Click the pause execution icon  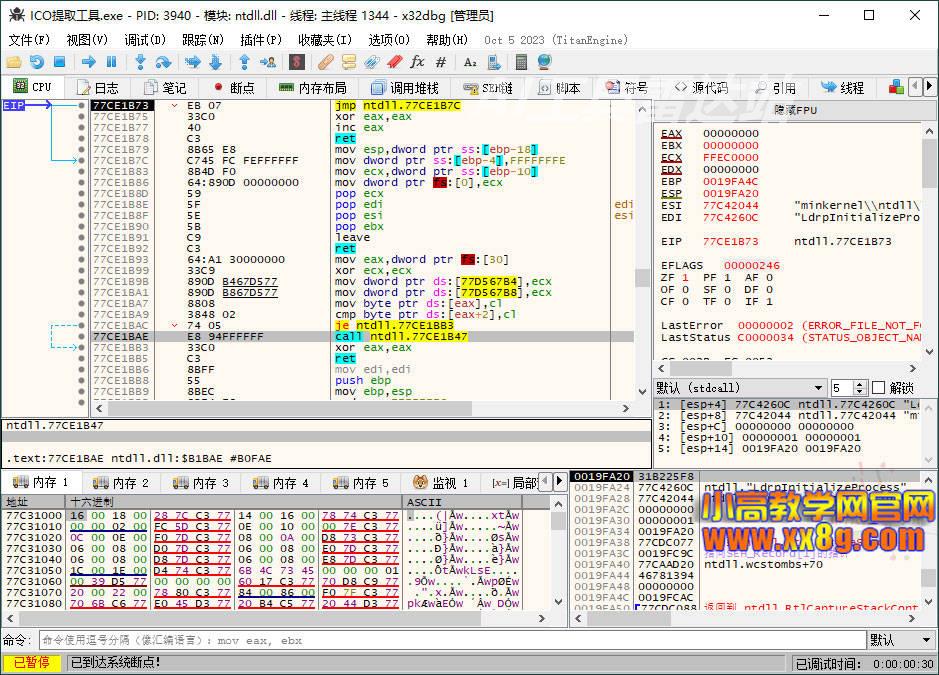111,62
